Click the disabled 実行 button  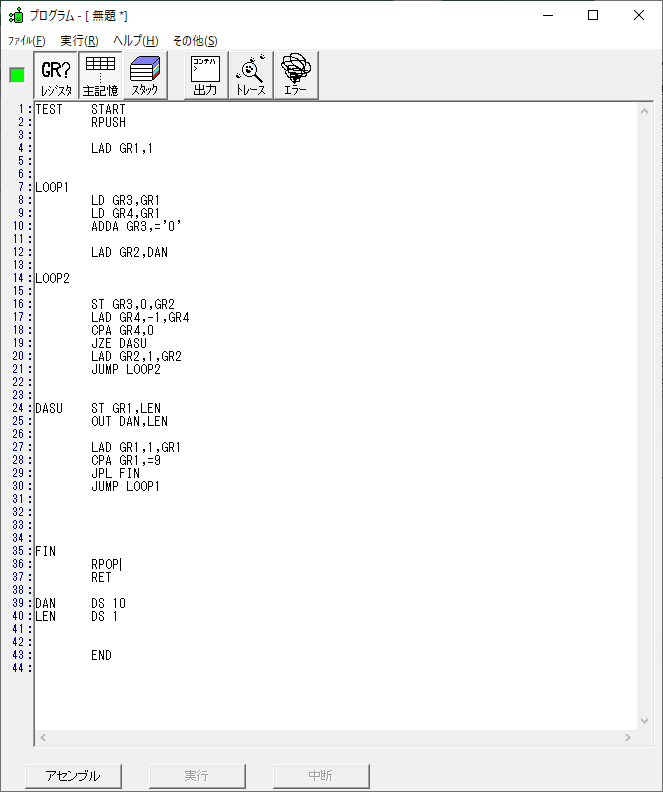pos(197,775)
